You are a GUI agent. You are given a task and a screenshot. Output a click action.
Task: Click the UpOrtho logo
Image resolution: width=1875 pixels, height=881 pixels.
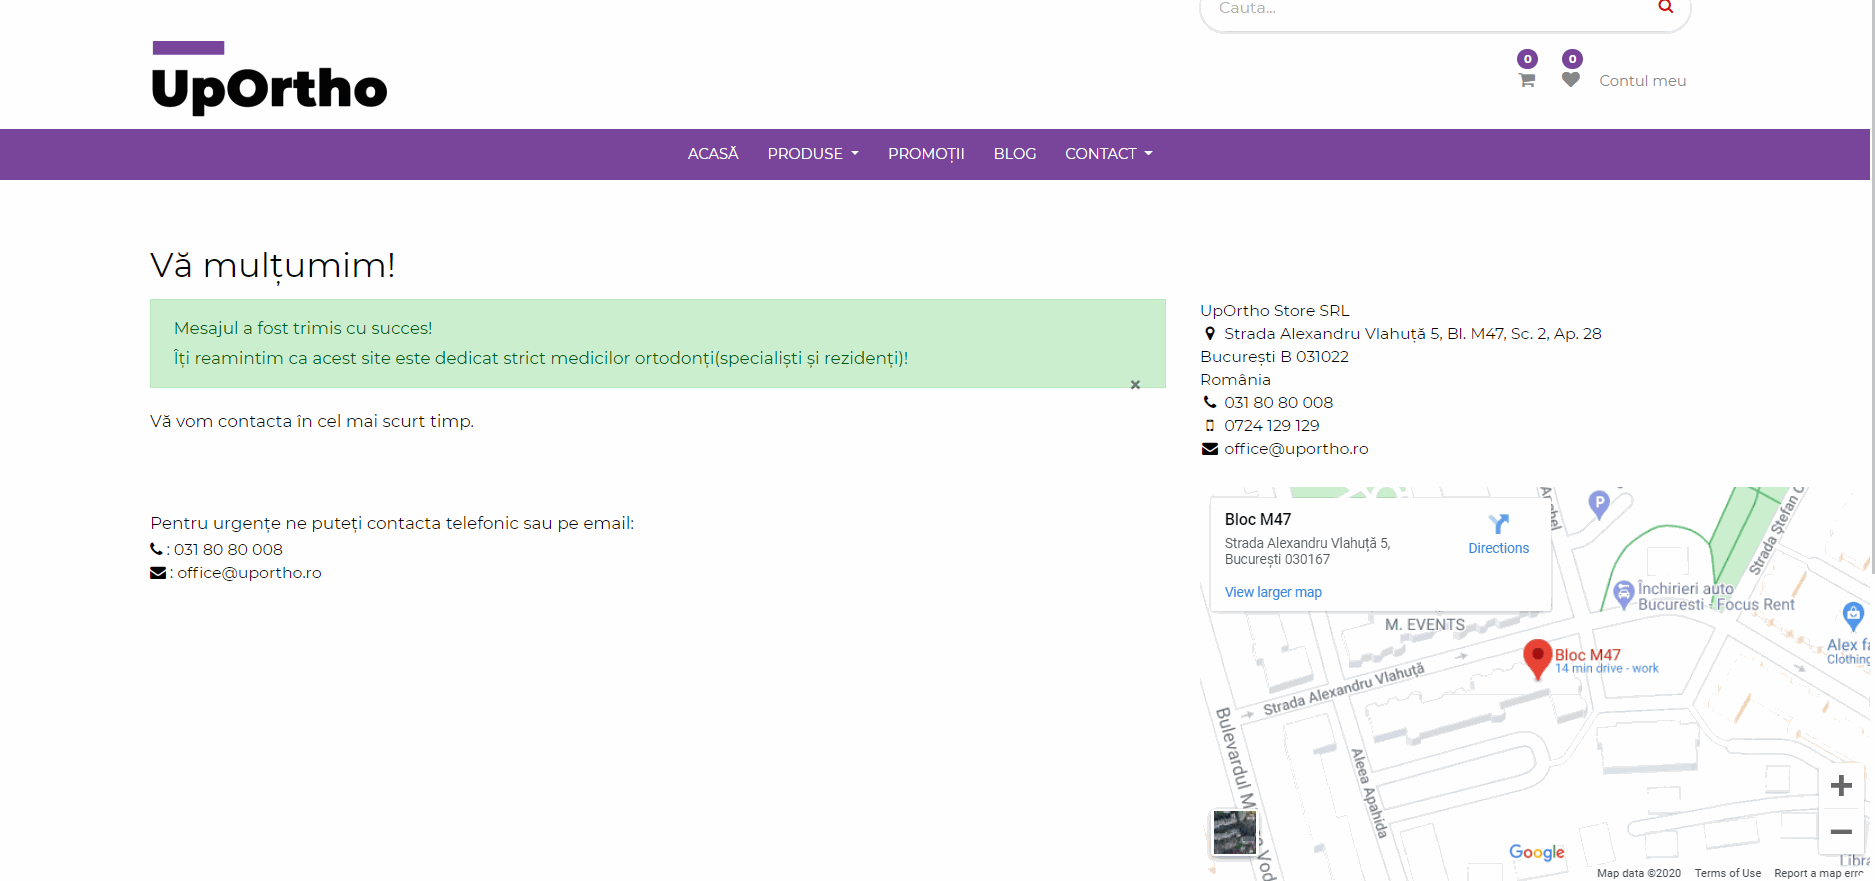click(x=268, y=79)
